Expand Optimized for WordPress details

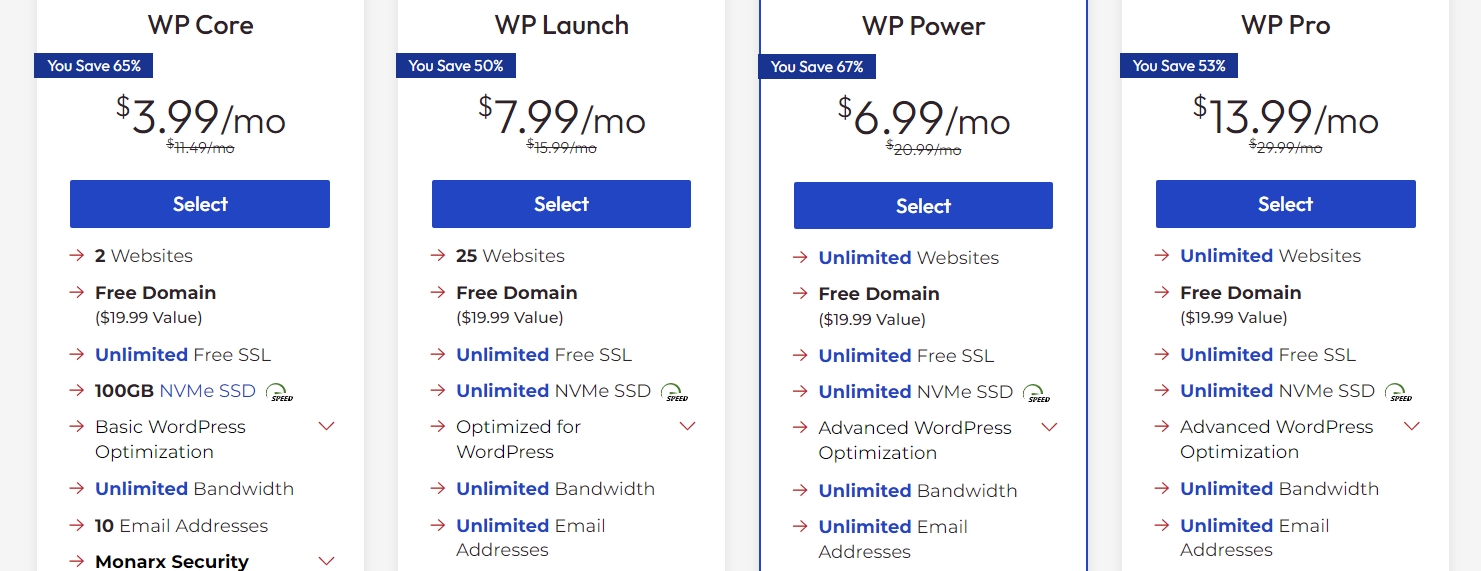pos(687,427)
